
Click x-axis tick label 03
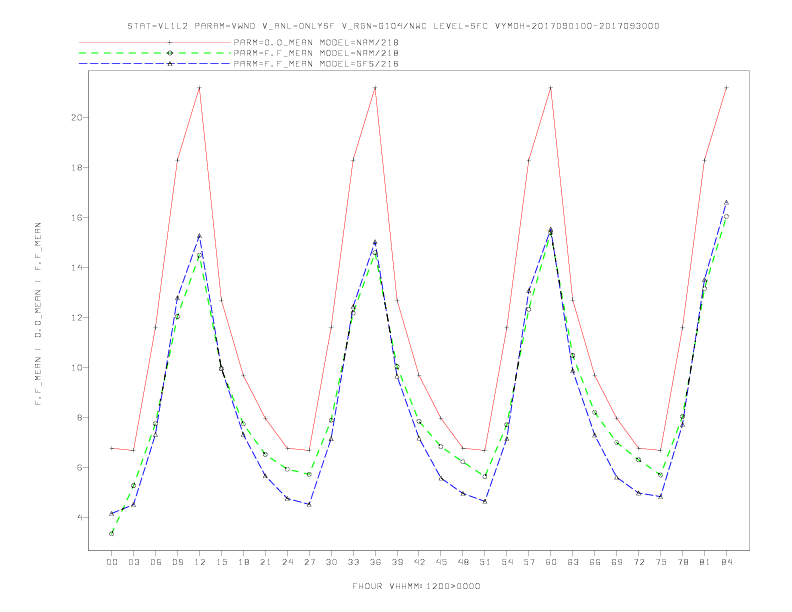click(x=133, y=562)
